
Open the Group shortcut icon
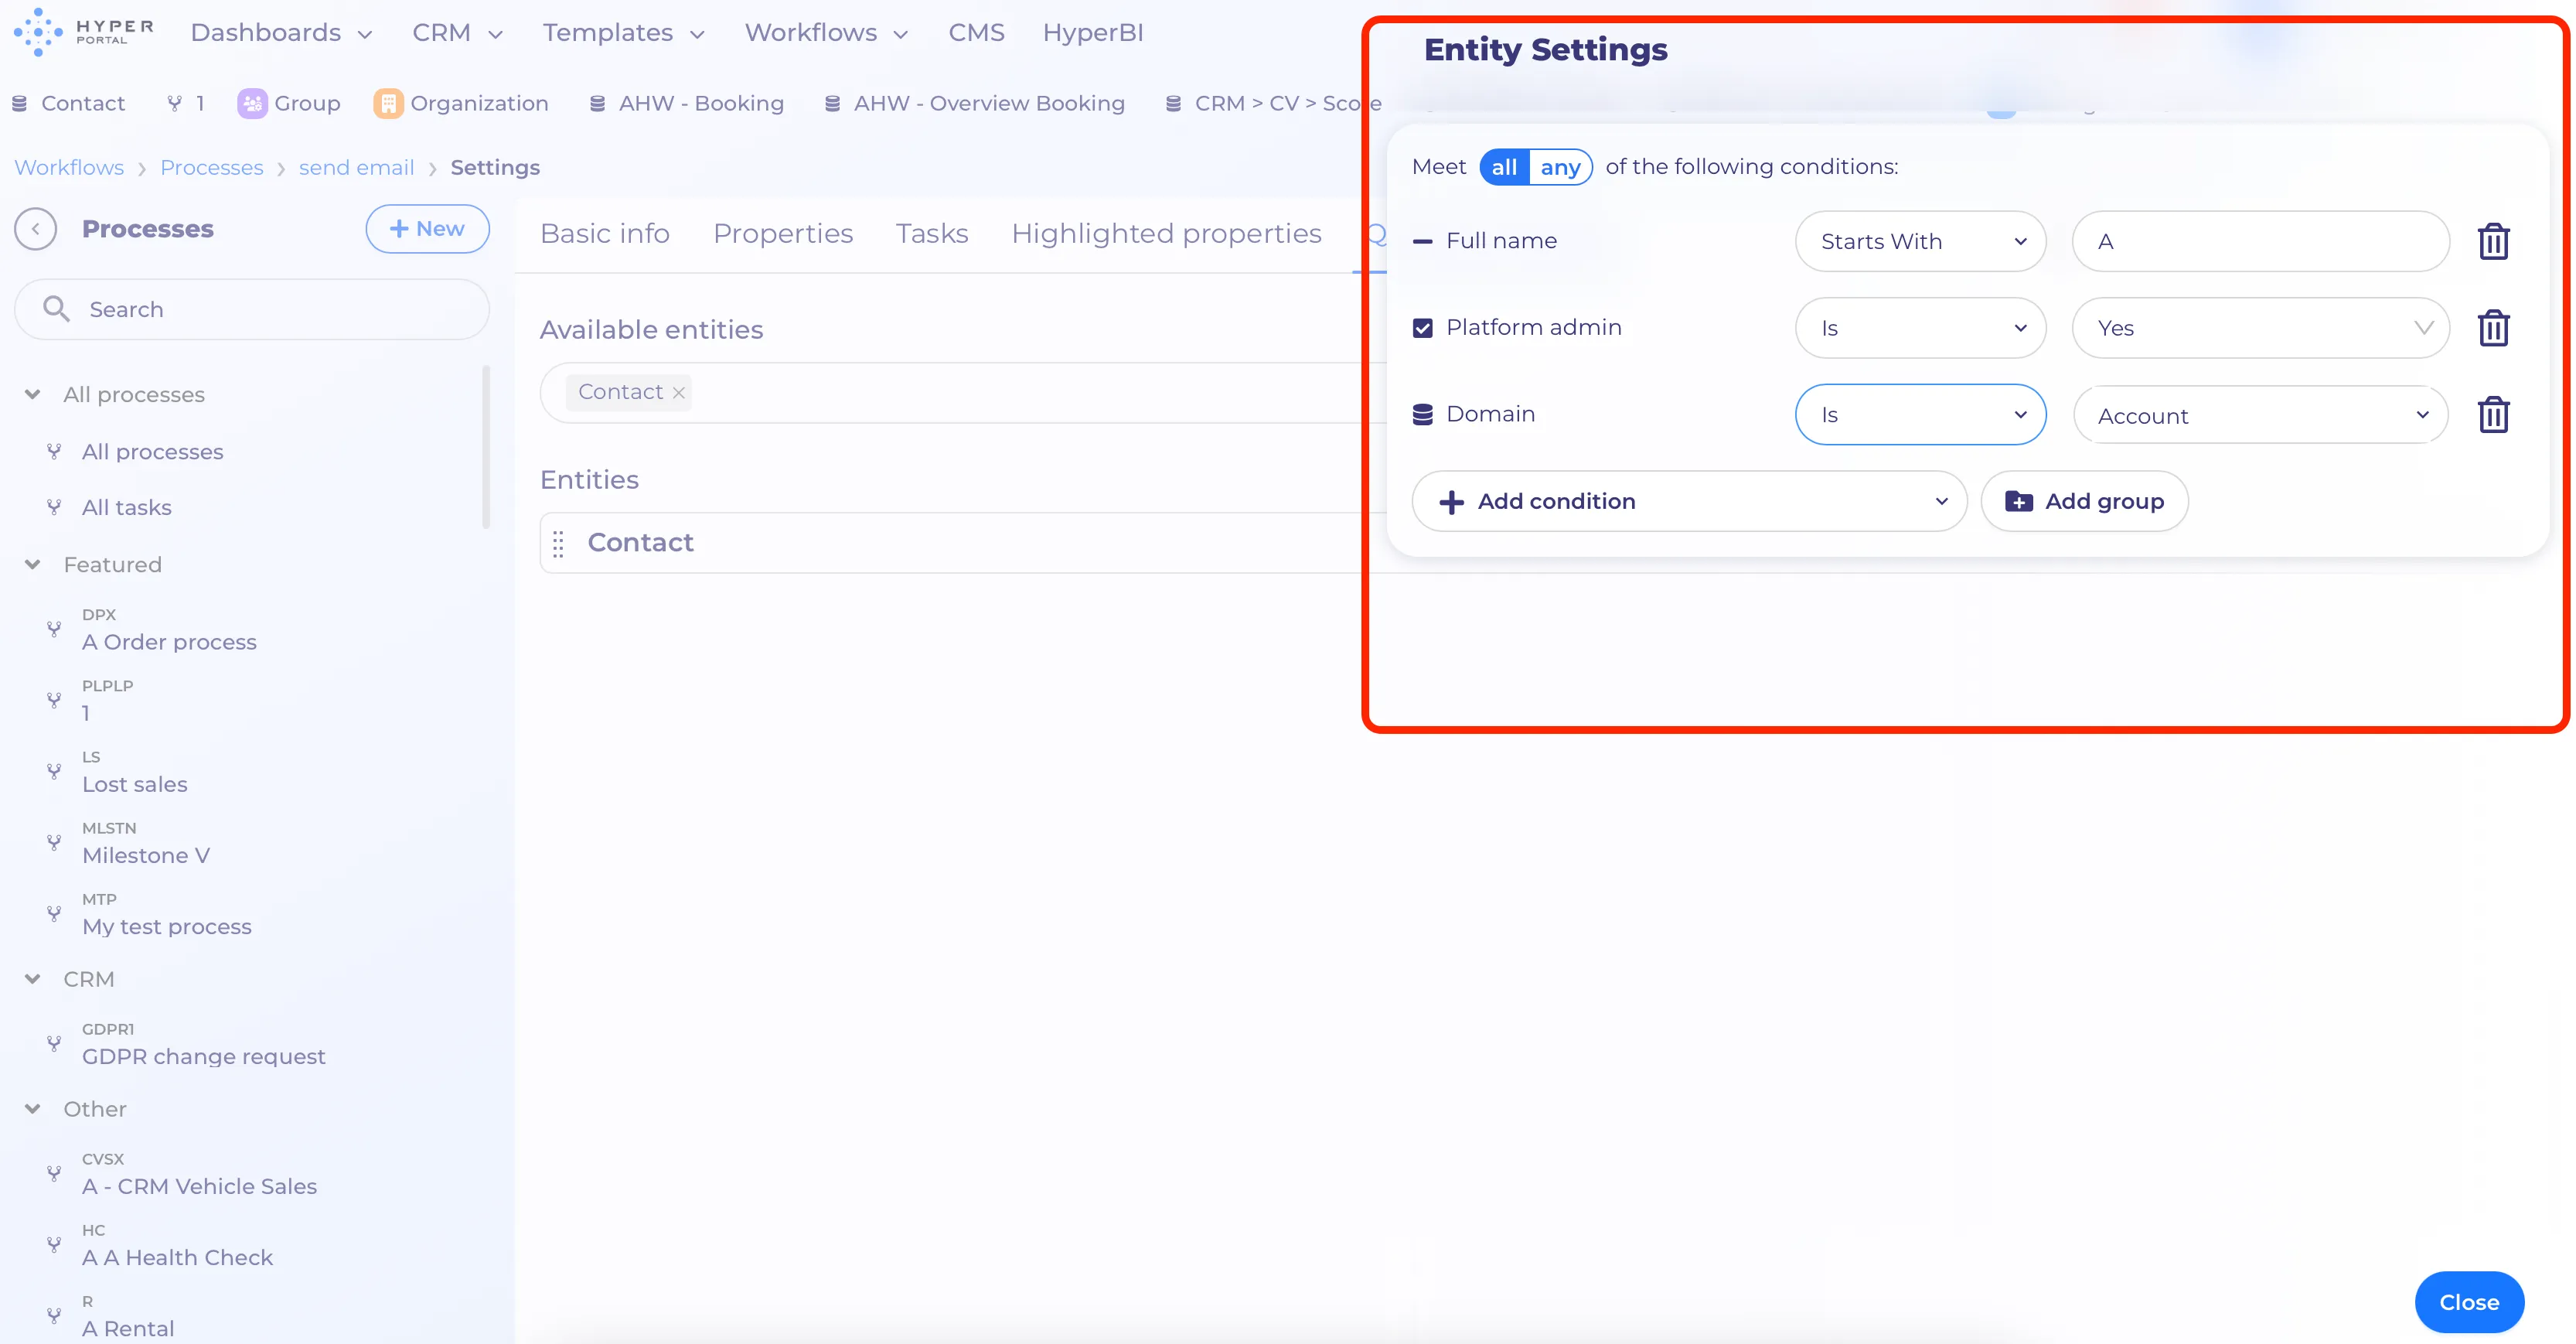click(252, 103)
